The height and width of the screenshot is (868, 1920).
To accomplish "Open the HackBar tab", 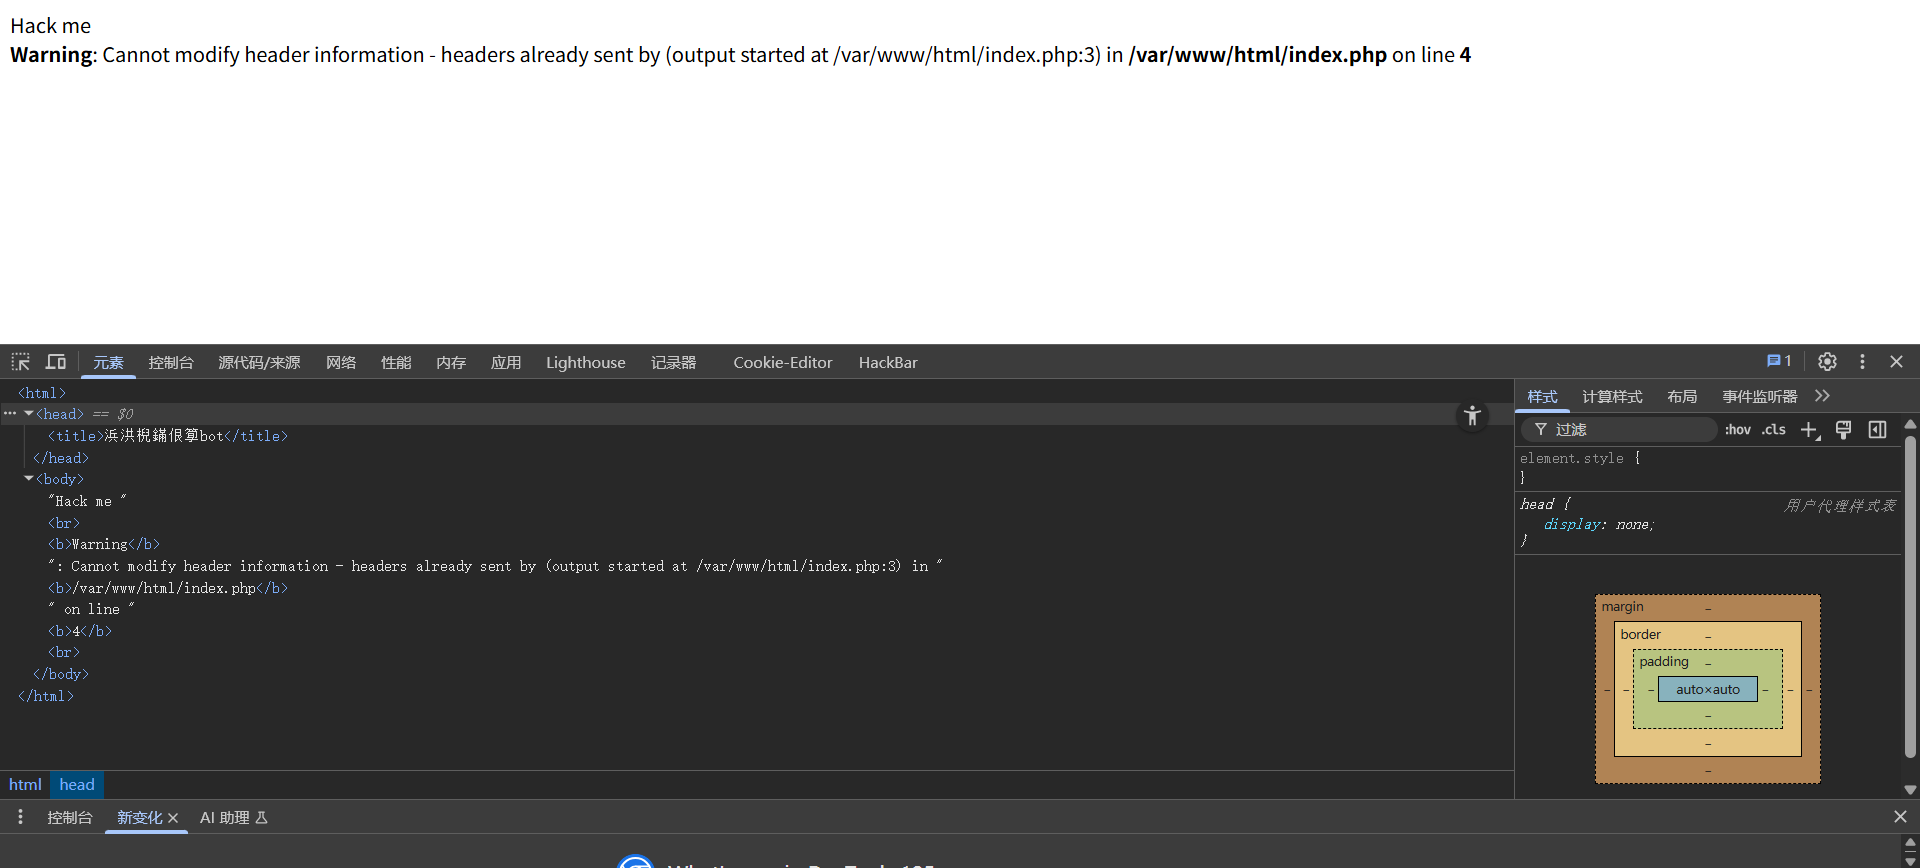I will pos(888,362).
